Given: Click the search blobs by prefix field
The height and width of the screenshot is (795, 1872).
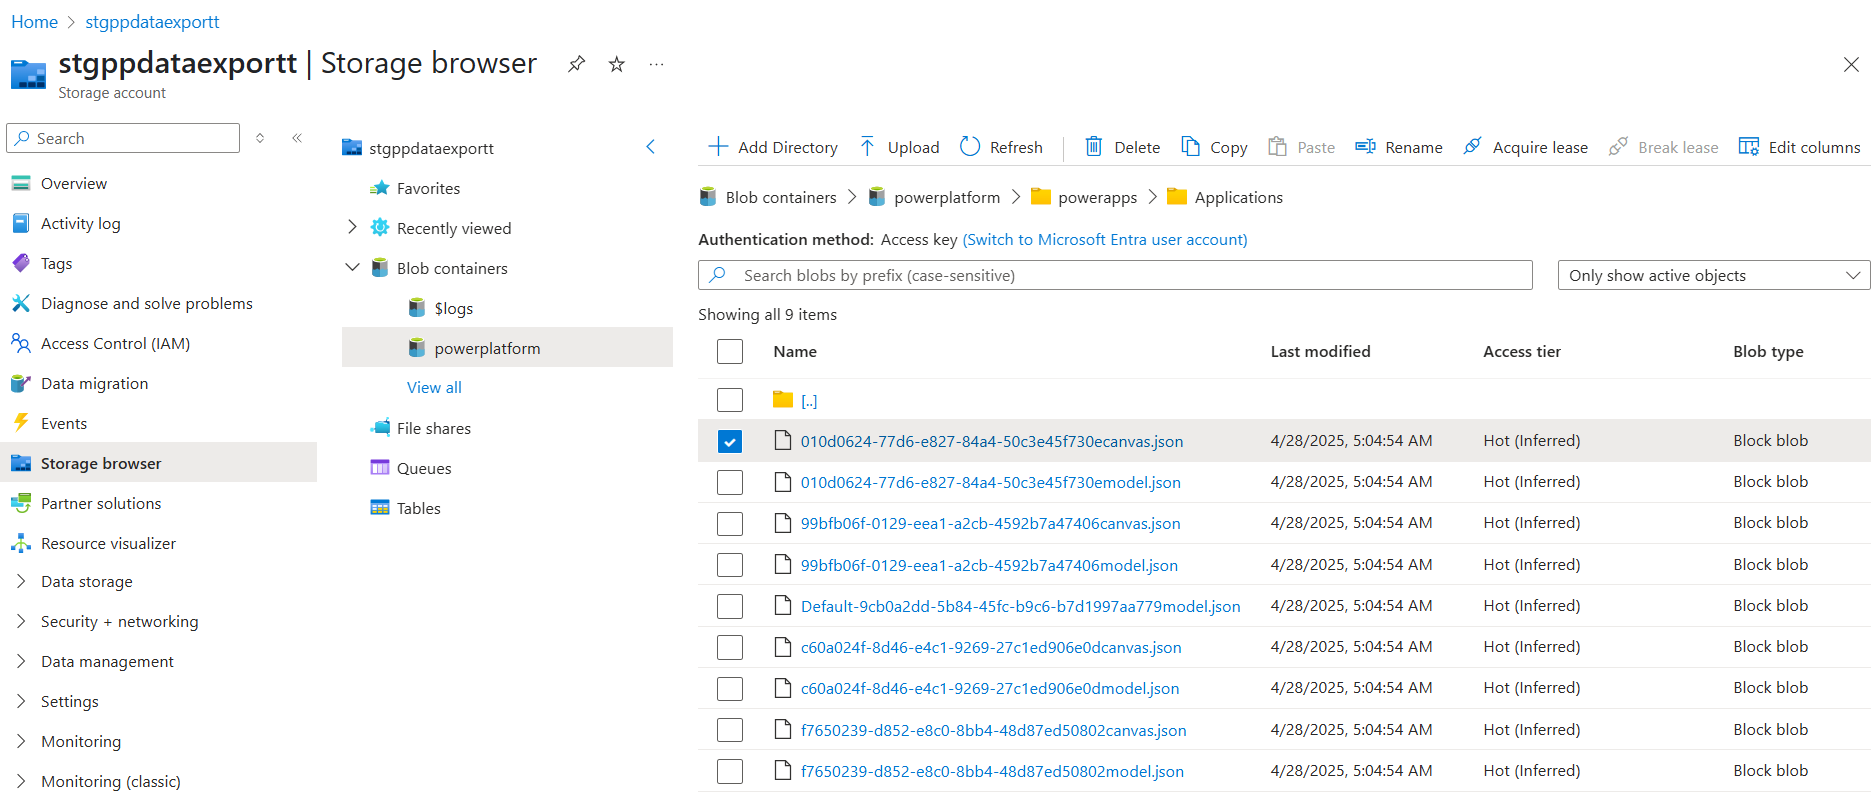Looking at the screenshot, I should click(1115, 275).
